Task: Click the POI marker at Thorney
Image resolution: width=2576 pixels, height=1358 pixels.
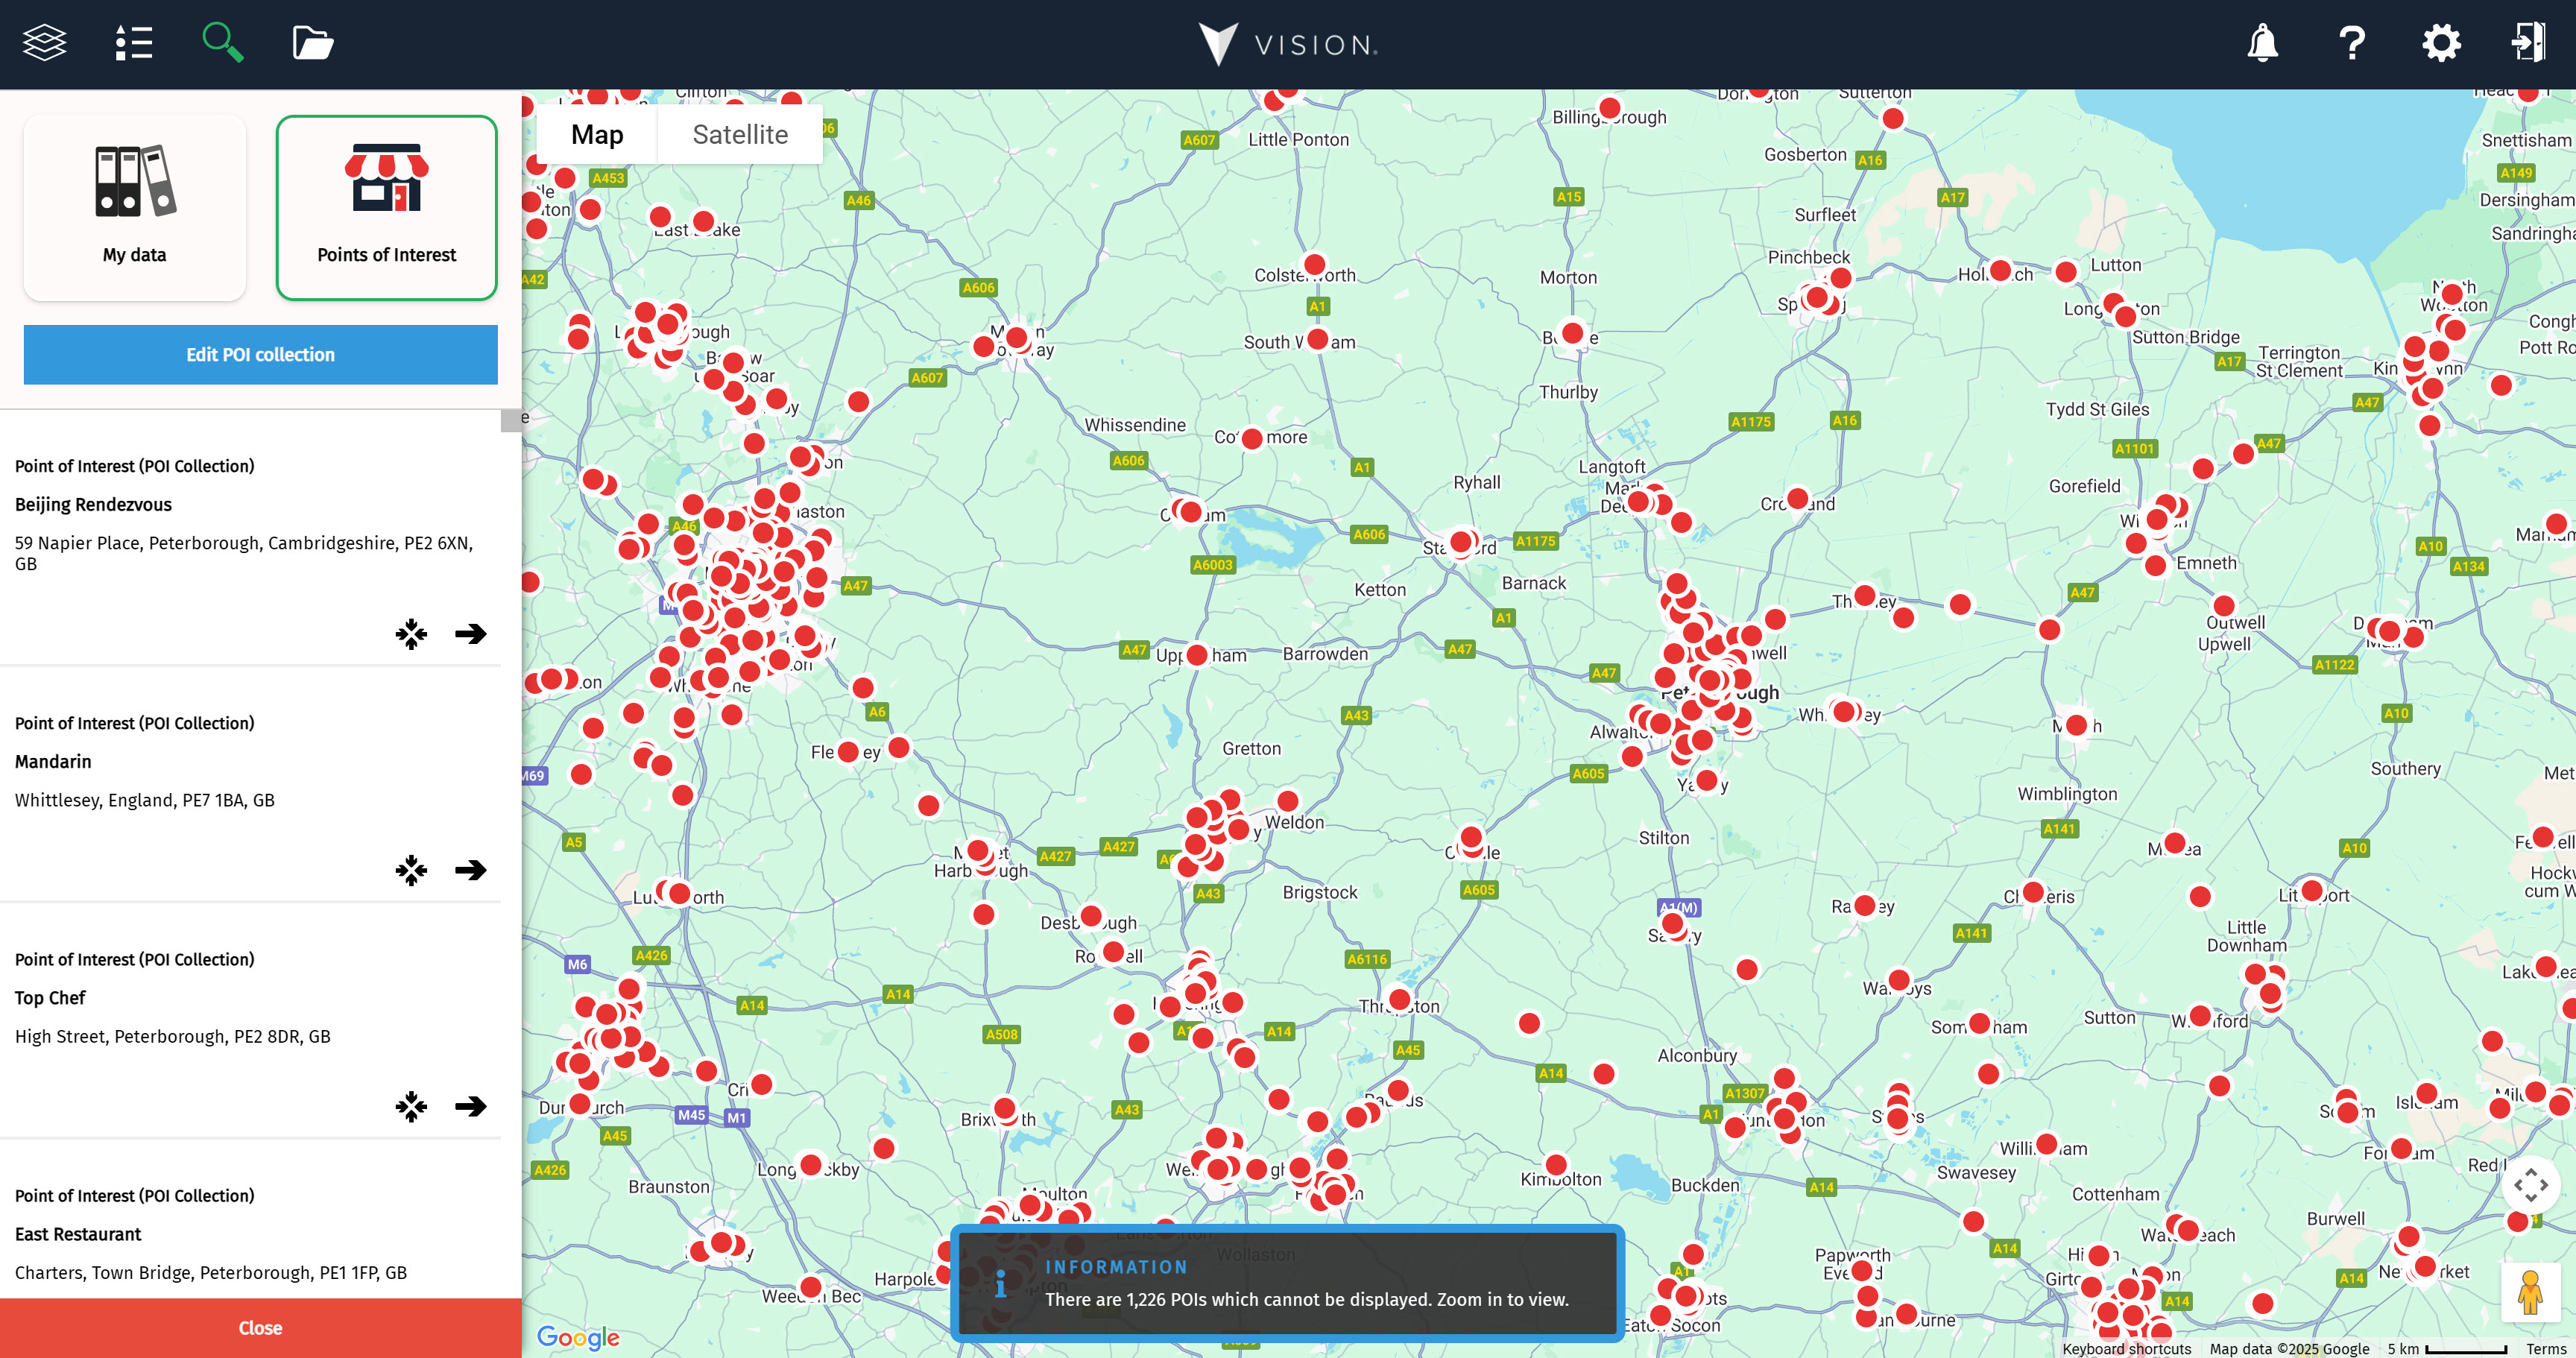Action: (x=1865, y=596)
